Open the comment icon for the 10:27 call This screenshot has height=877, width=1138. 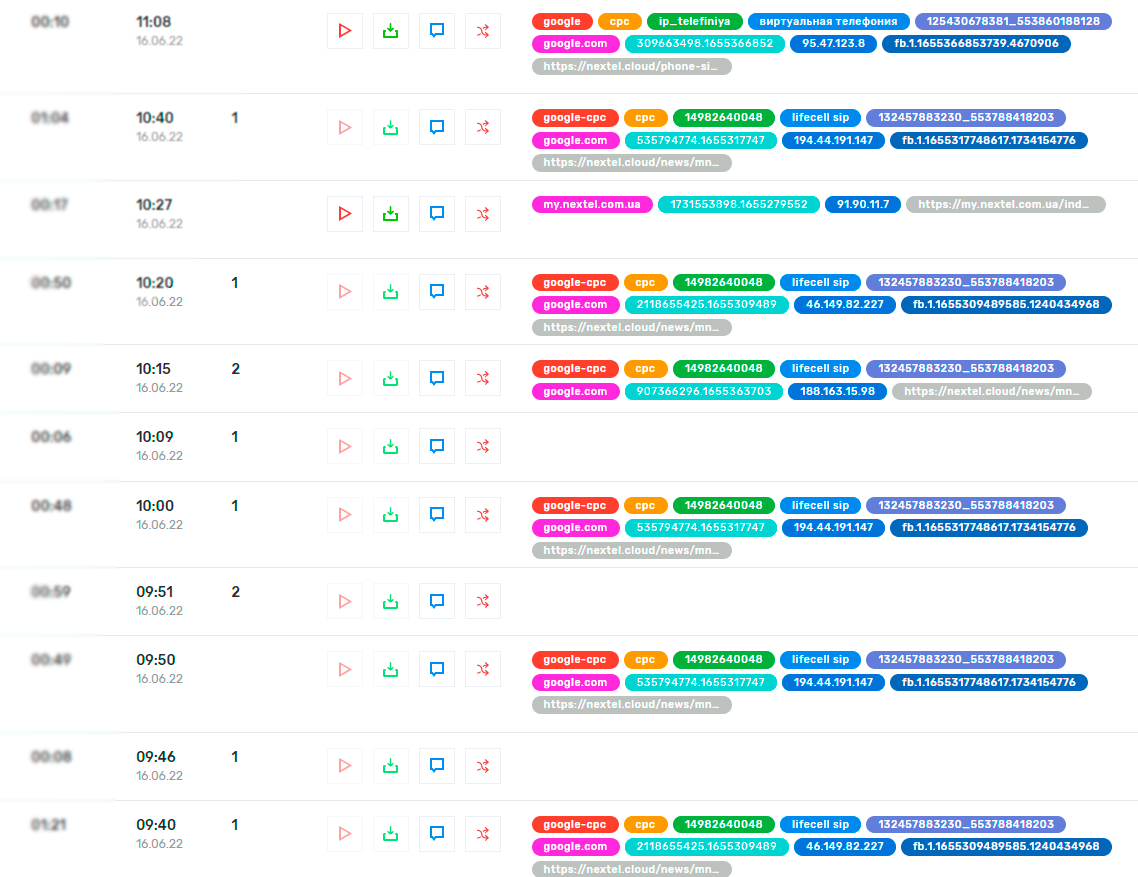pos(437,213)
